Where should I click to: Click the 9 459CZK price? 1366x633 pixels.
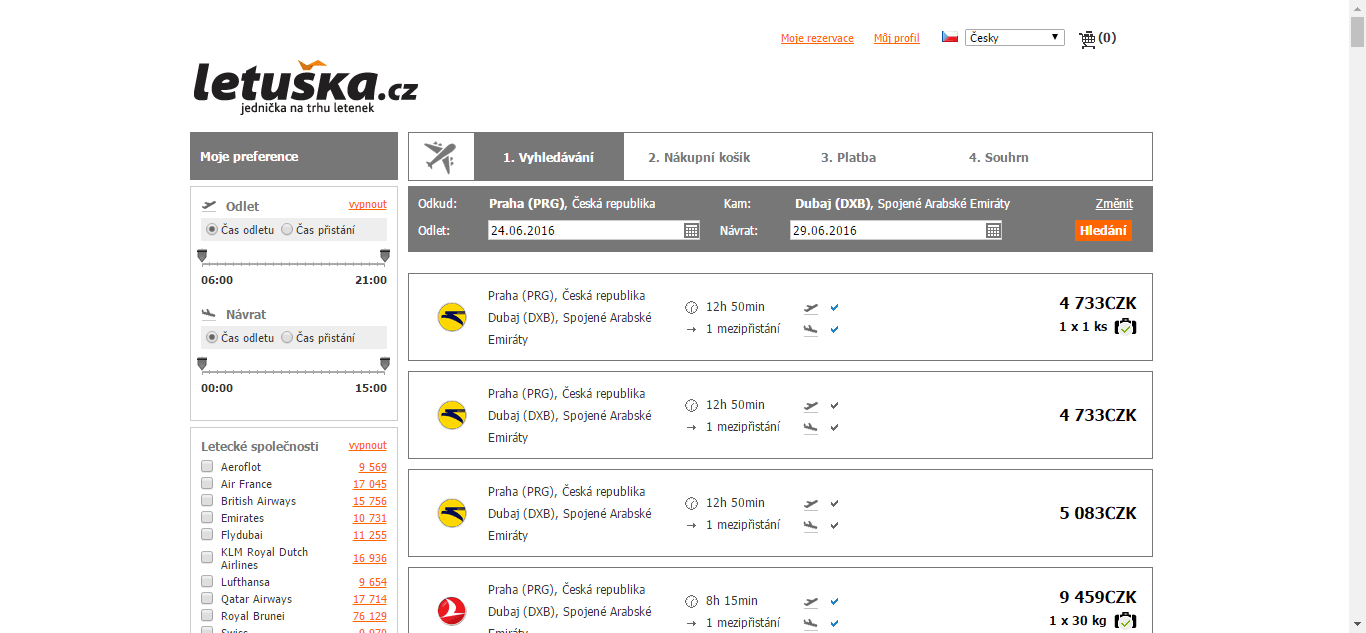[x=1098, y=598]
